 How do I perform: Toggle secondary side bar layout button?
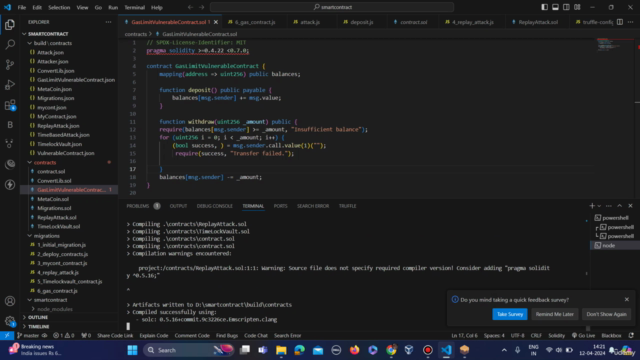(567, 7)
